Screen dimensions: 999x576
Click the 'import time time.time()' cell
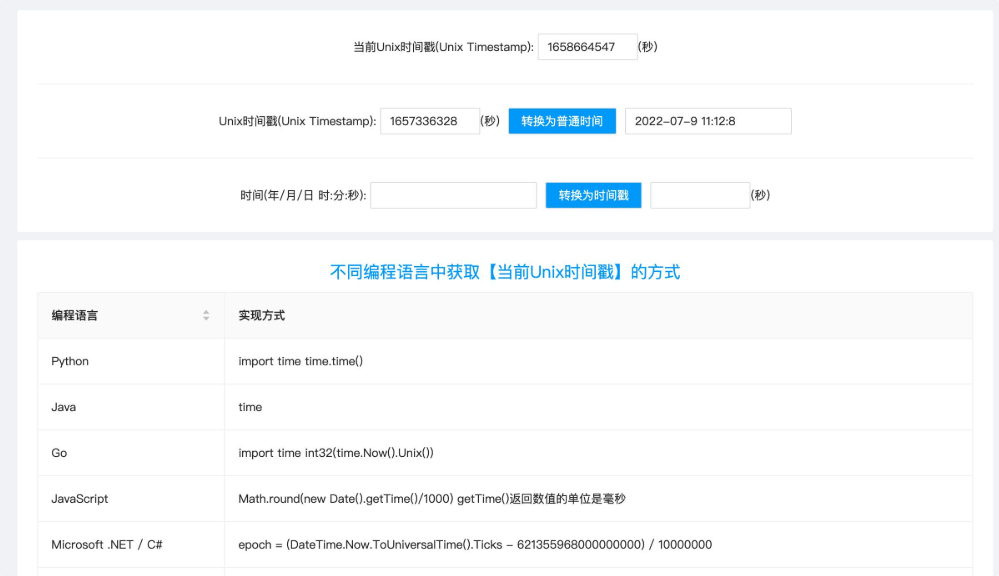598,361
